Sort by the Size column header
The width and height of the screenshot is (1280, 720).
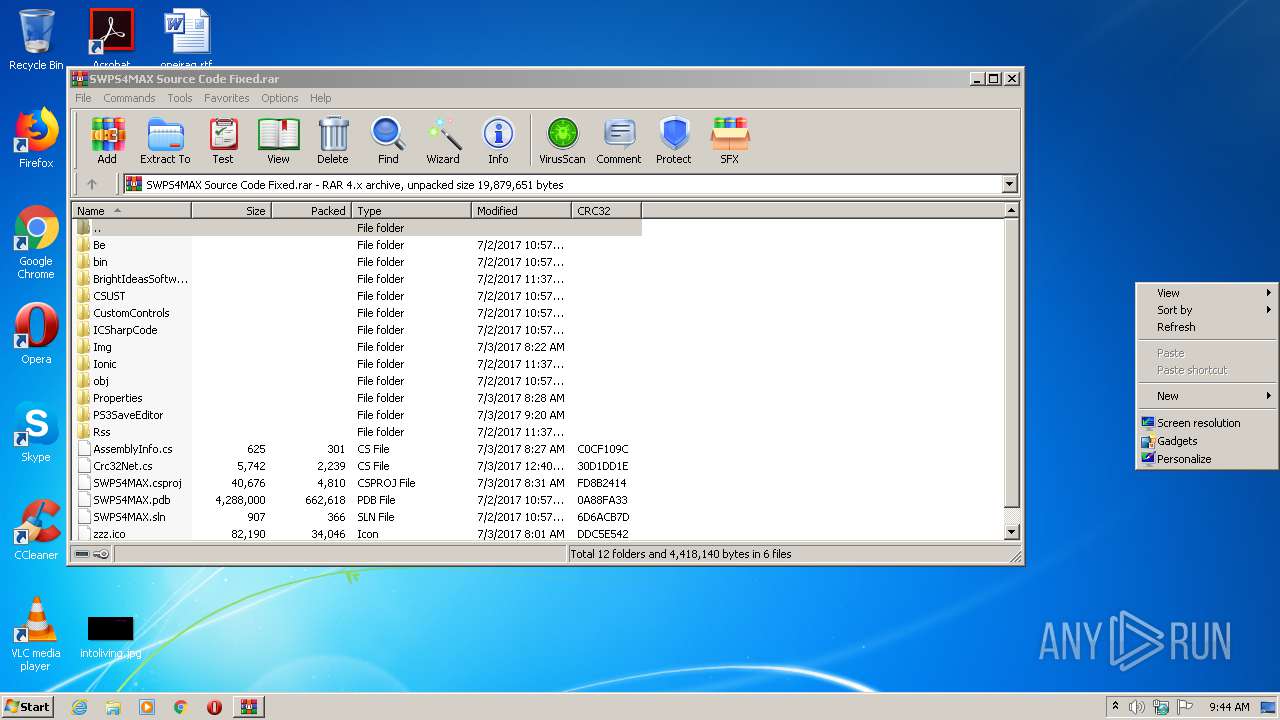(231, 211)
